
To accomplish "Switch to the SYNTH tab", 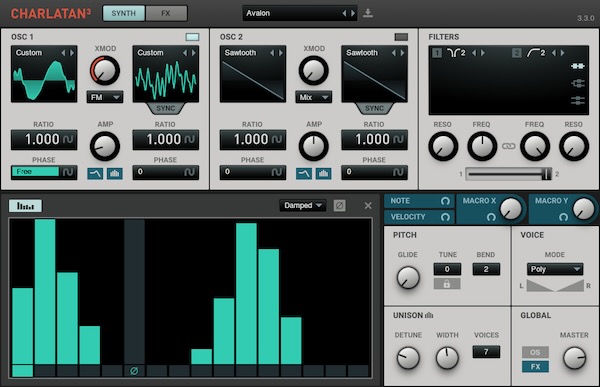I will point(124,13).
